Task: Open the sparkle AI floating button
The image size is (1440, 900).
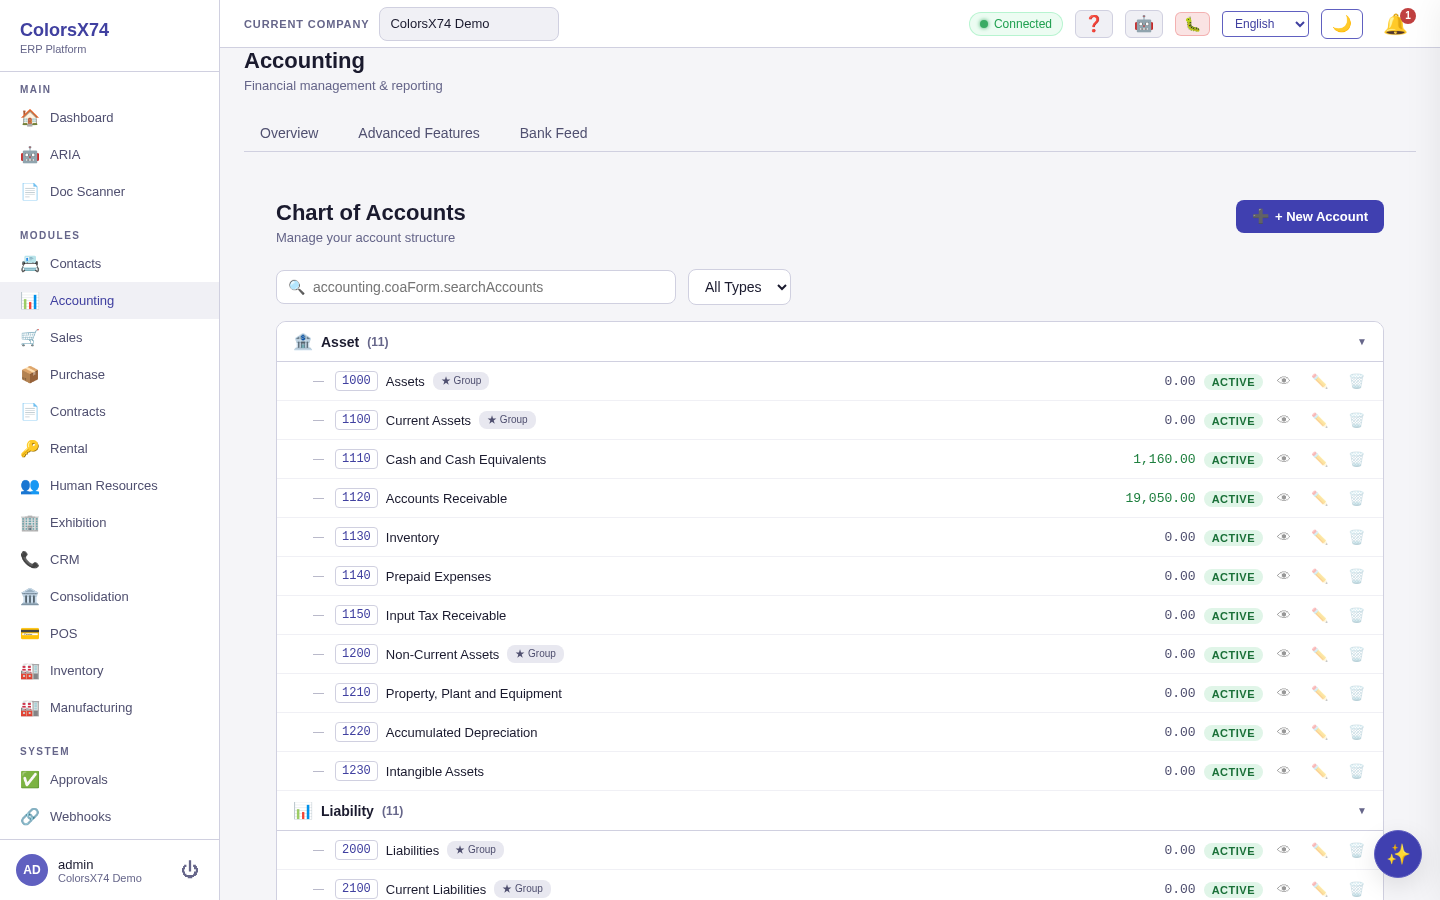Action: coord(1398,854)
